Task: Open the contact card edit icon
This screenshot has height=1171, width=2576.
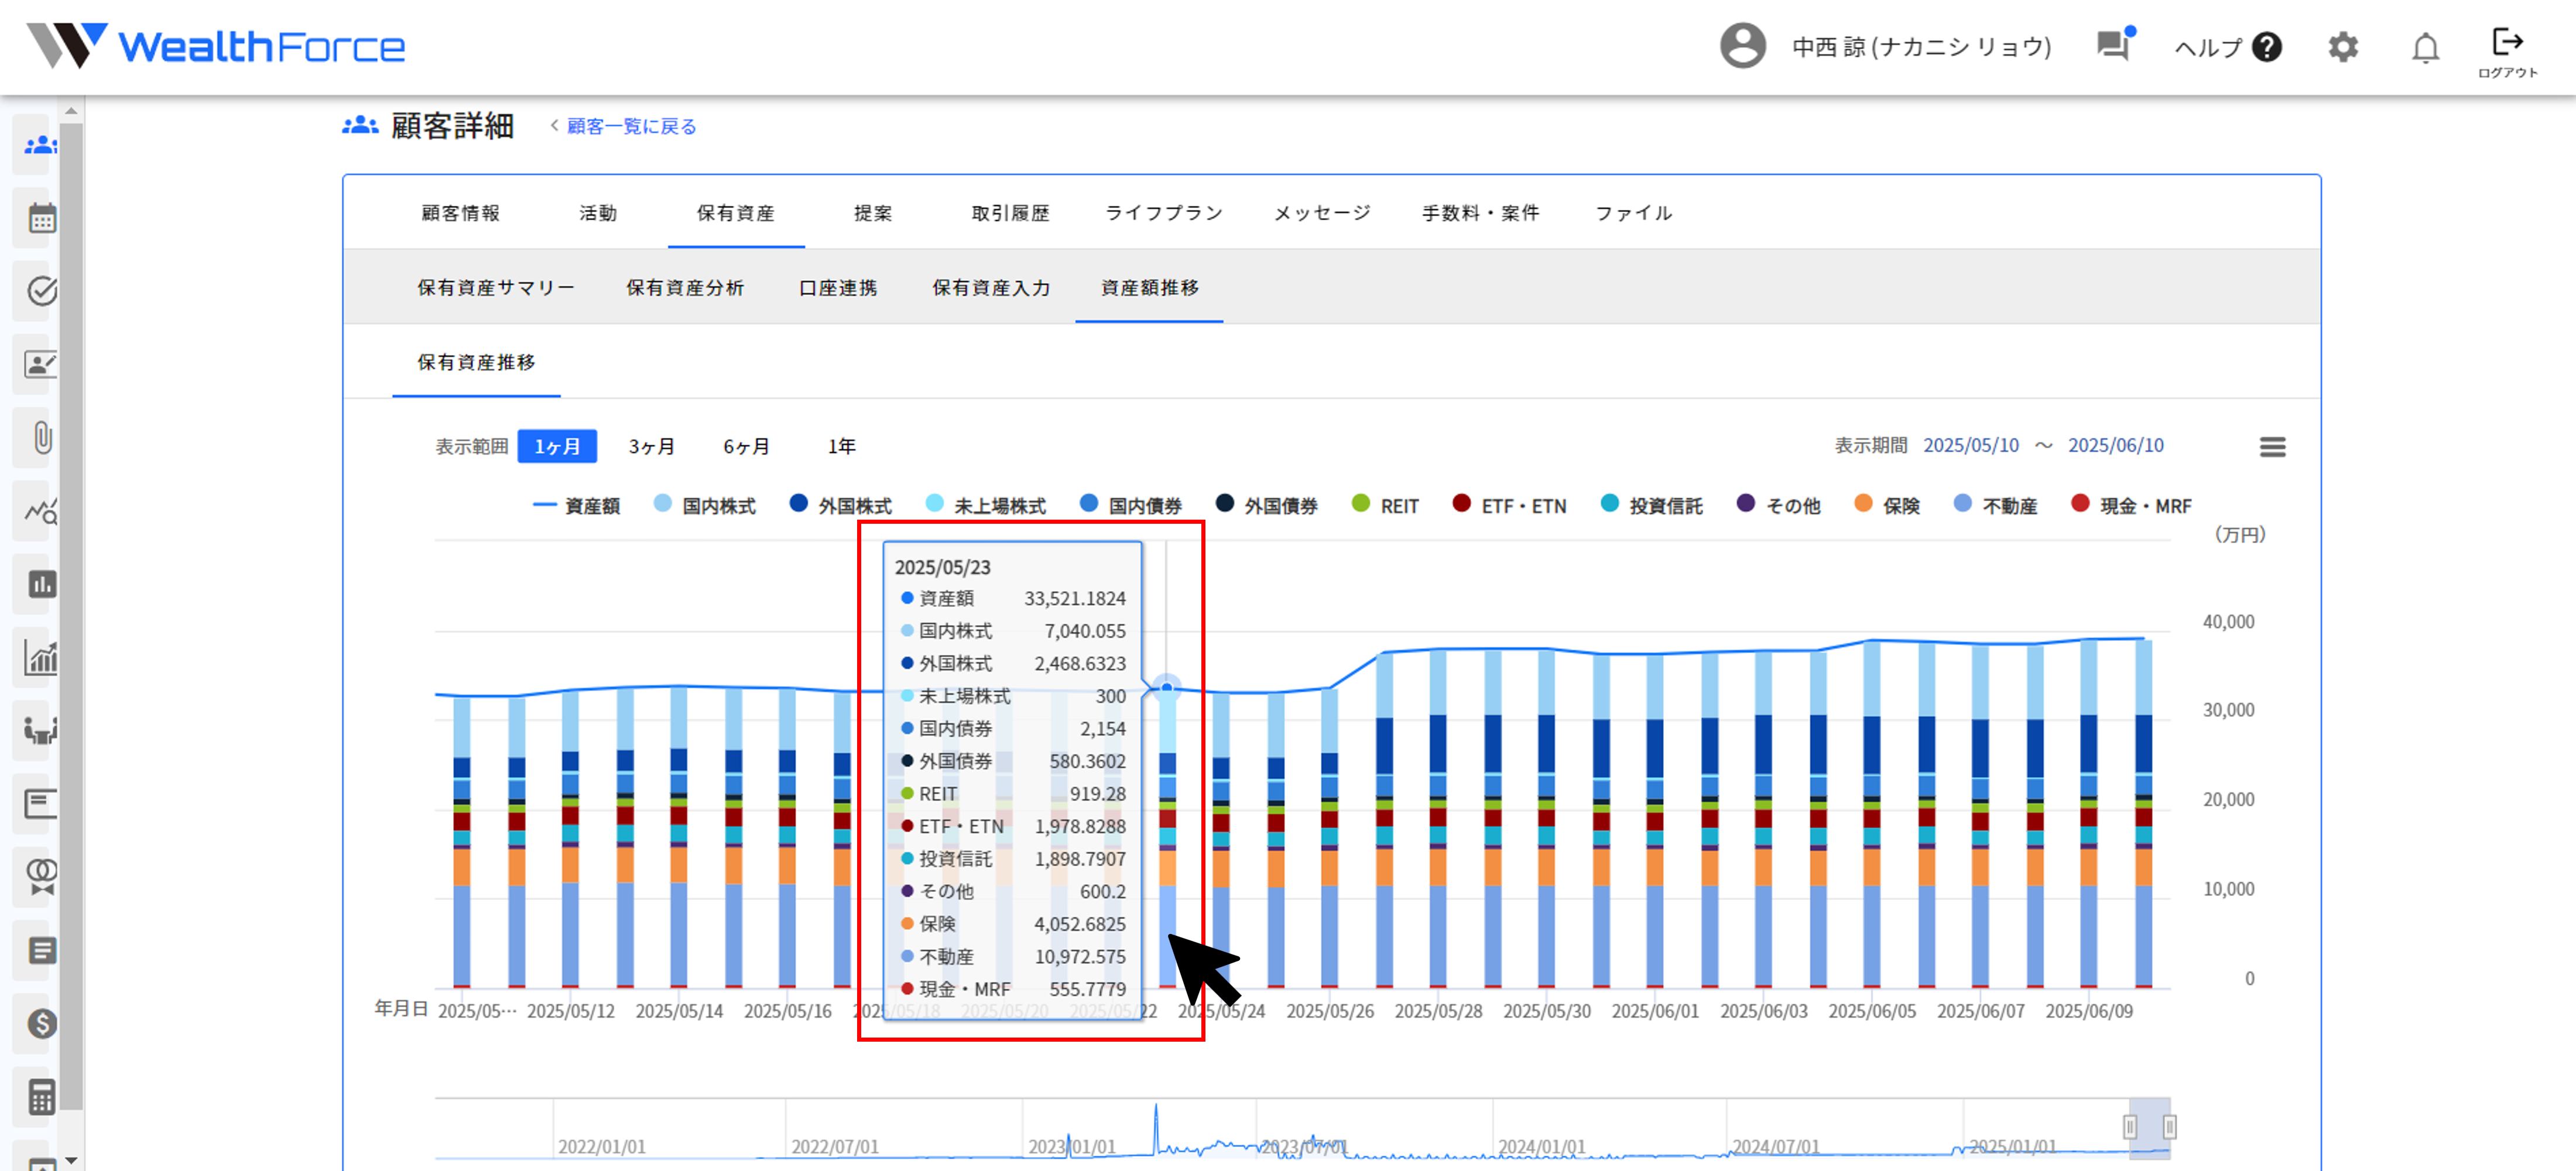Action: click(40, 364)
